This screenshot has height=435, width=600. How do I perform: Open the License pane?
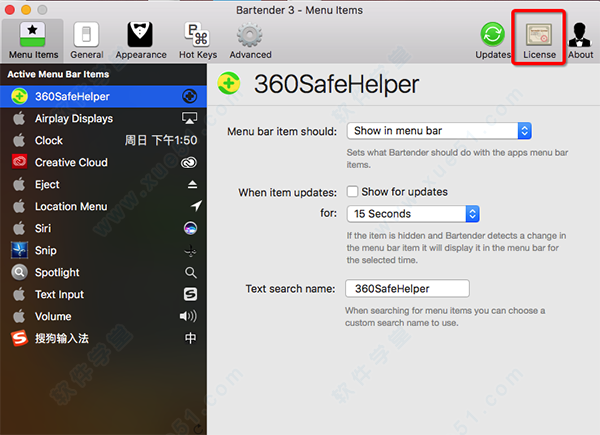pos(539,39)
